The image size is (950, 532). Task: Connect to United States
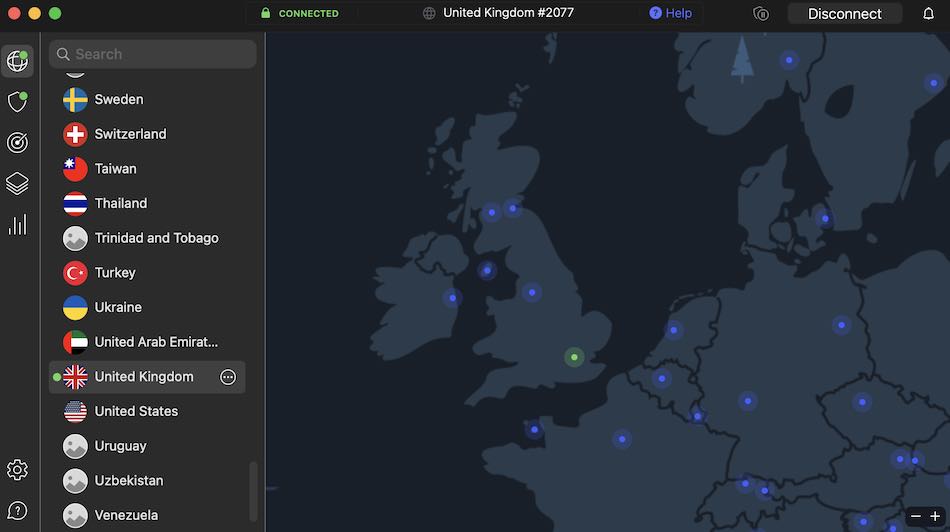point(147,411)
